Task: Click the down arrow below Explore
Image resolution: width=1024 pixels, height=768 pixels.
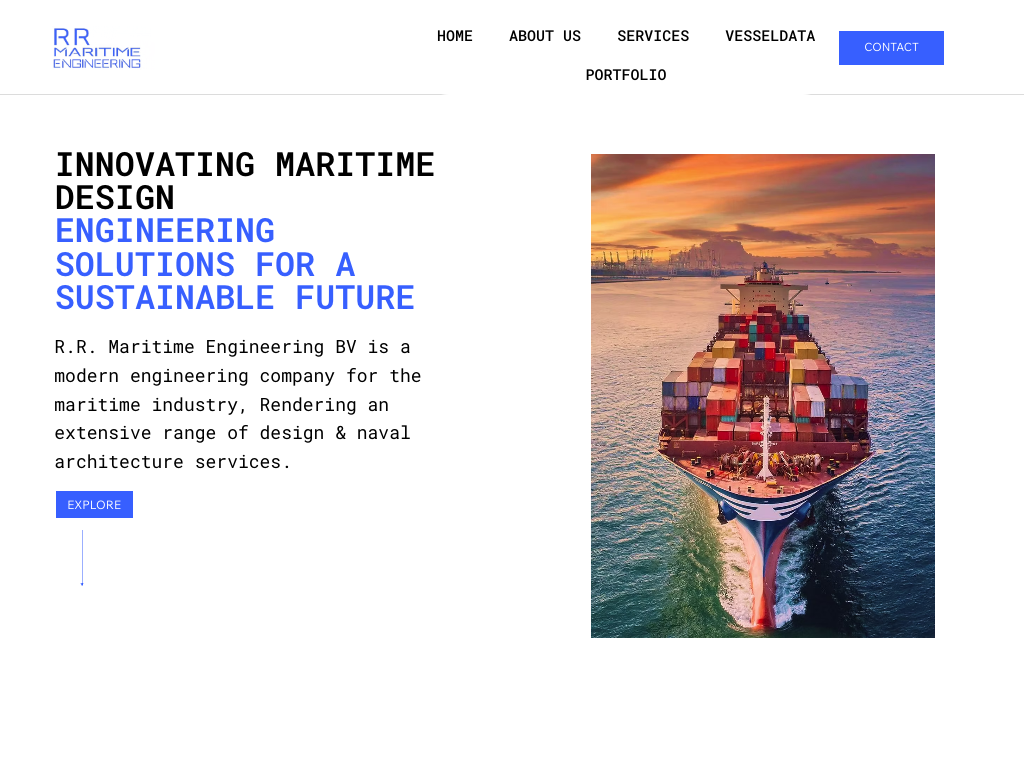Action: coord(82,558)
